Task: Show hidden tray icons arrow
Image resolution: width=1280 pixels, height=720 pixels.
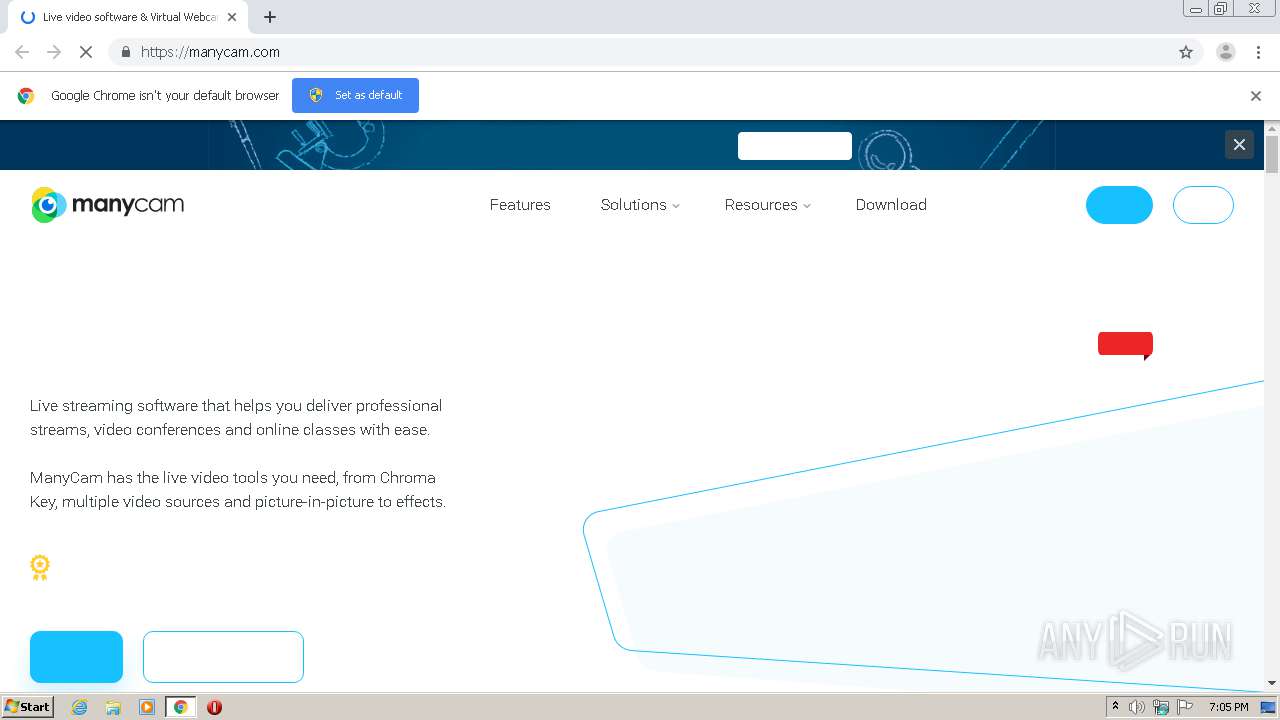Action: [1115, 707]
